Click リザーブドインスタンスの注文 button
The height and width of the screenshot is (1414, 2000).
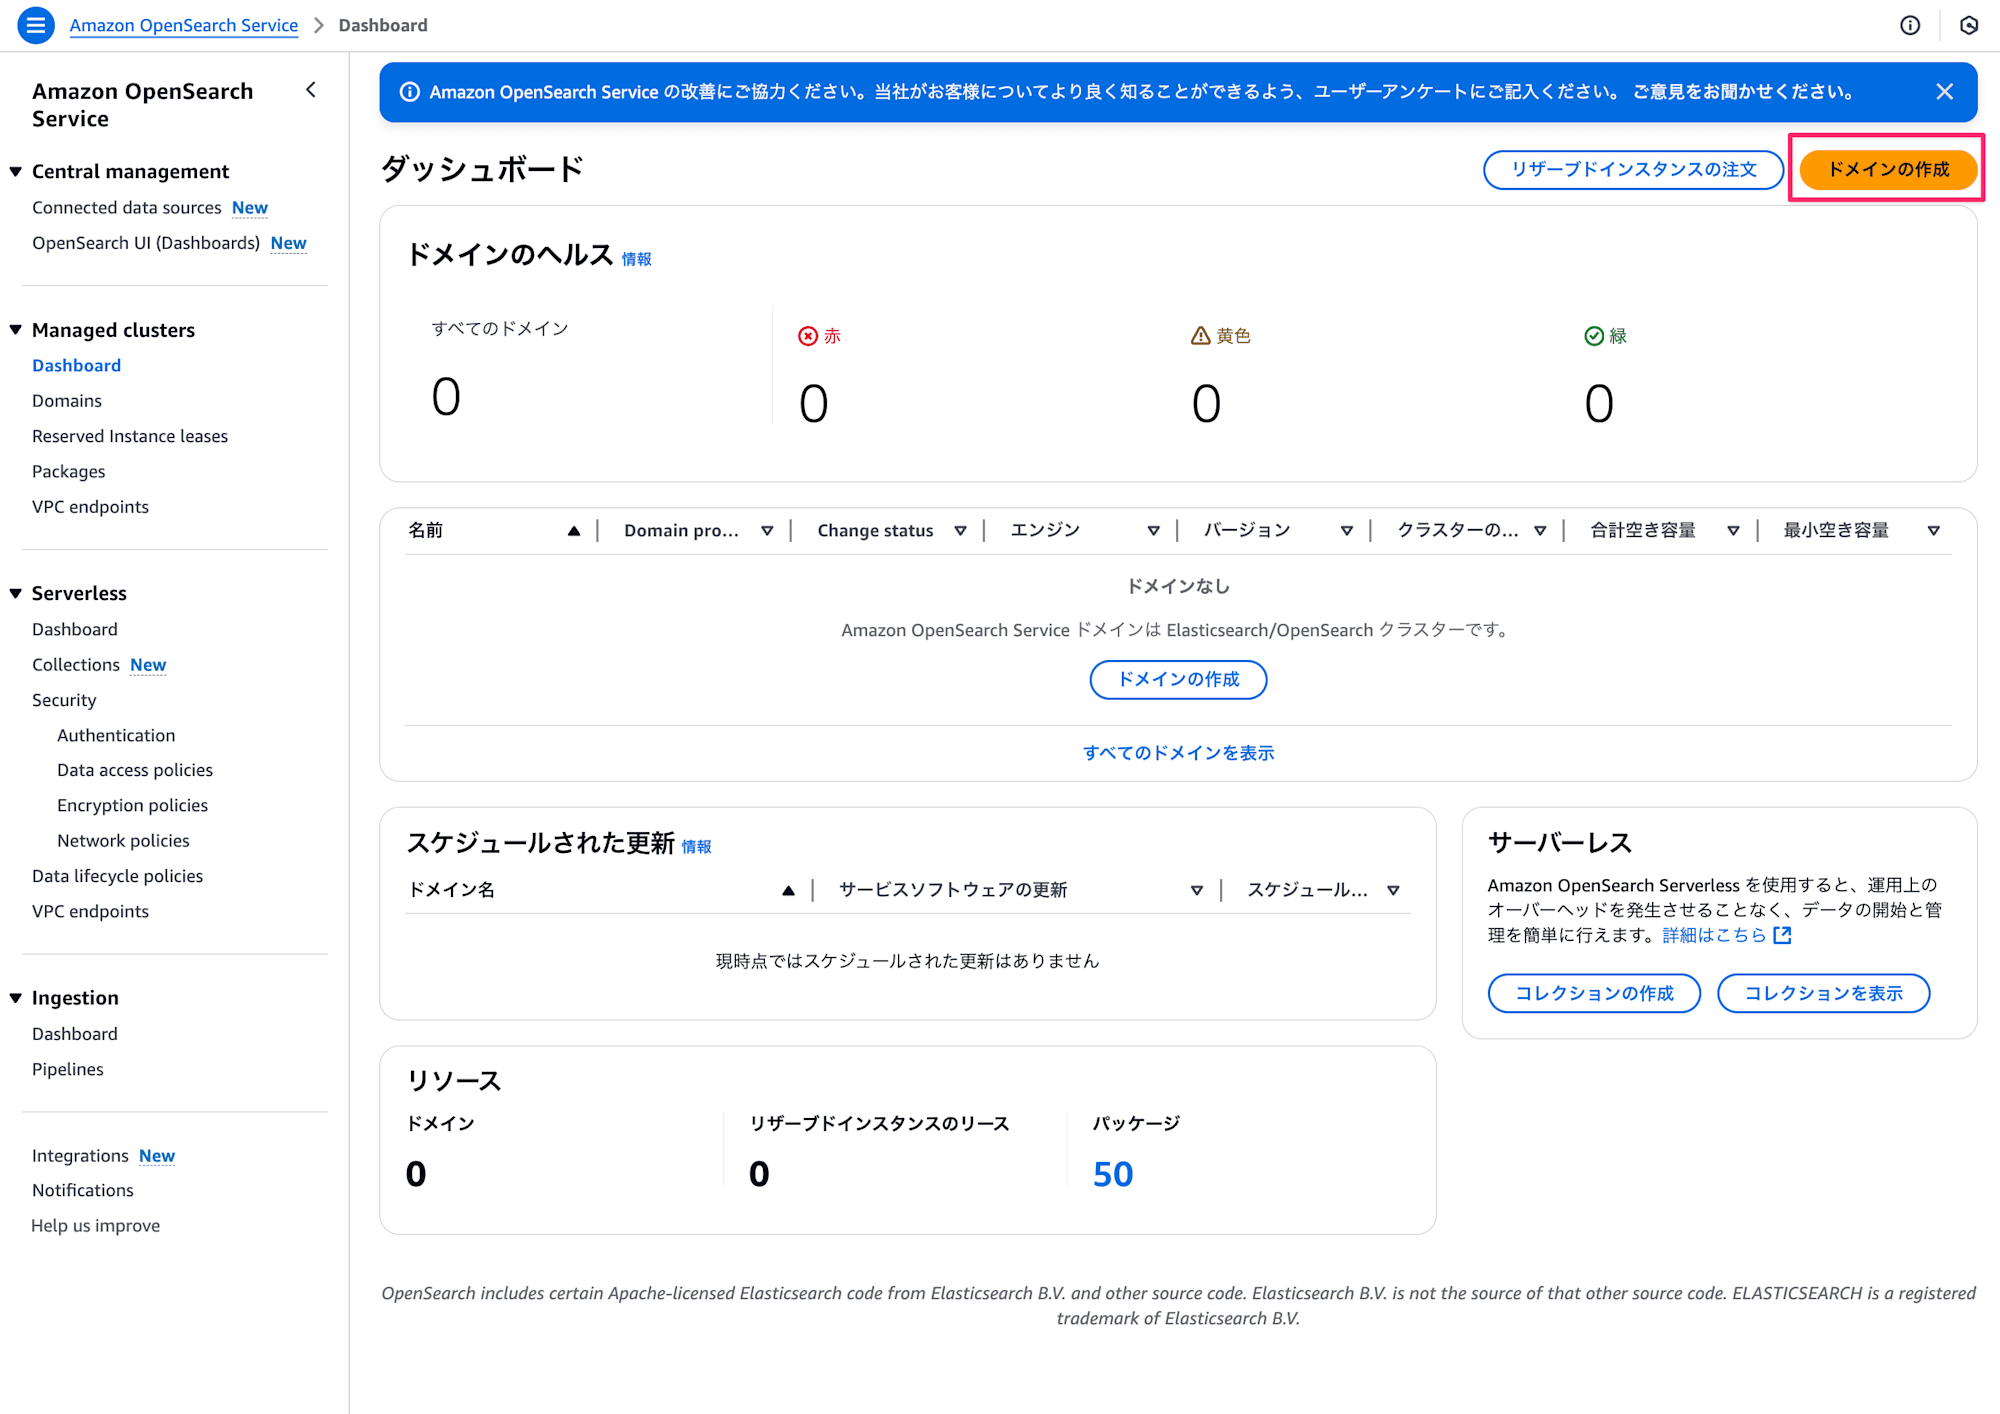tap(1633, 169)
